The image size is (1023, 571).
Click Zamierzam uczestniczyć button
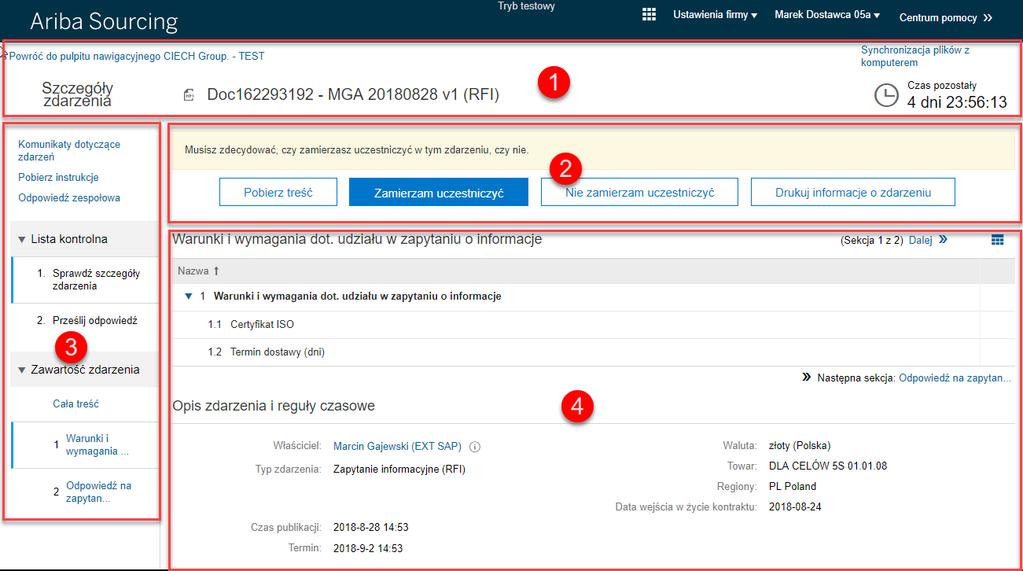pyautogui.click(x=438, y=193)
